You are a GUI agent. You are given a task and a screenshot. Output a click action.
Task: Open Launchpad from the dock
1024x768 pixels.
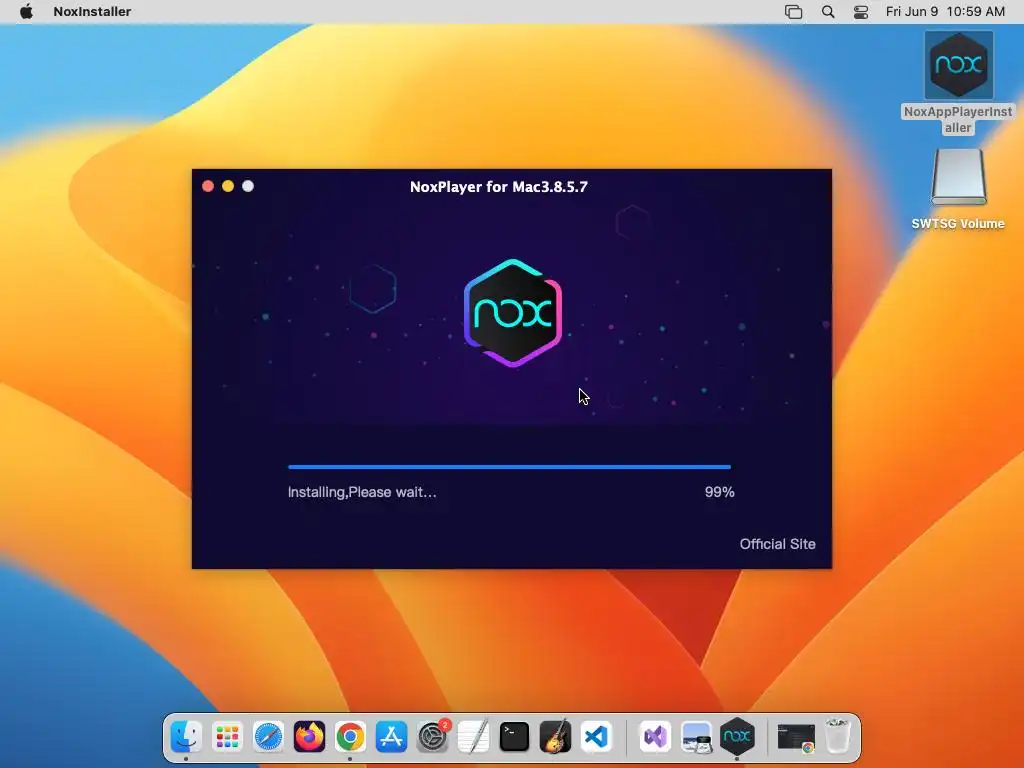point(227,737)
